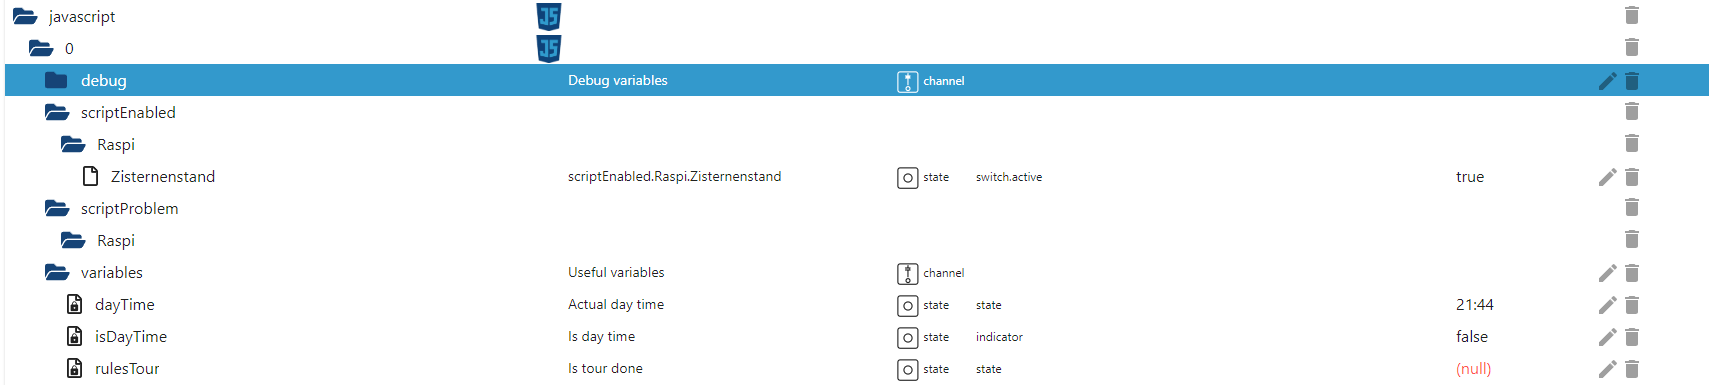Click the dayTime value 21:44

point(1475,305)
